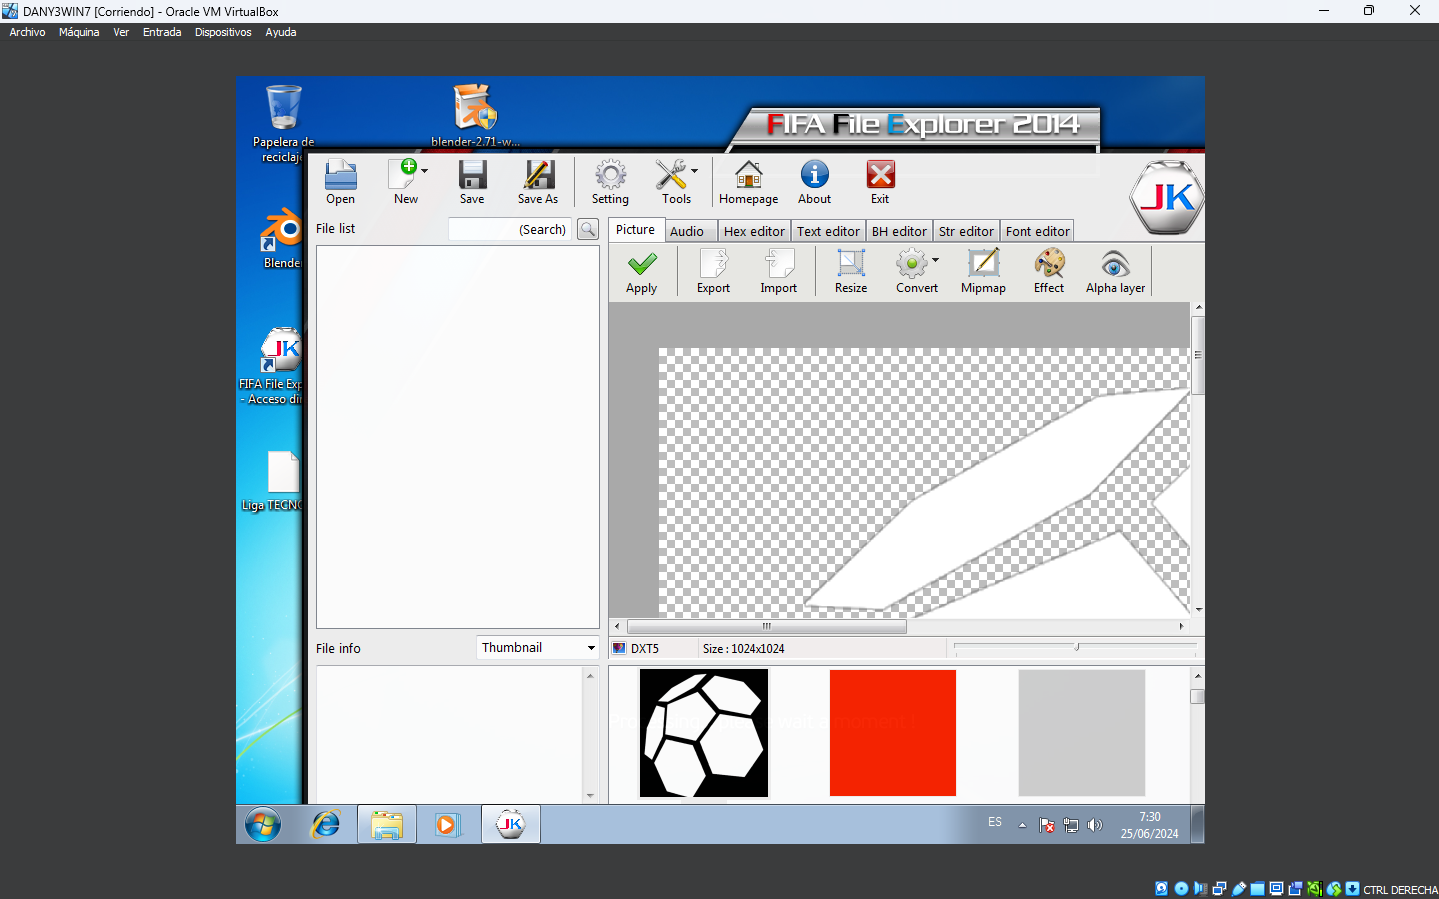Click the green Apply checkmark
Viewport: 1439px width, 899px height.
click(x=642, y=264)
